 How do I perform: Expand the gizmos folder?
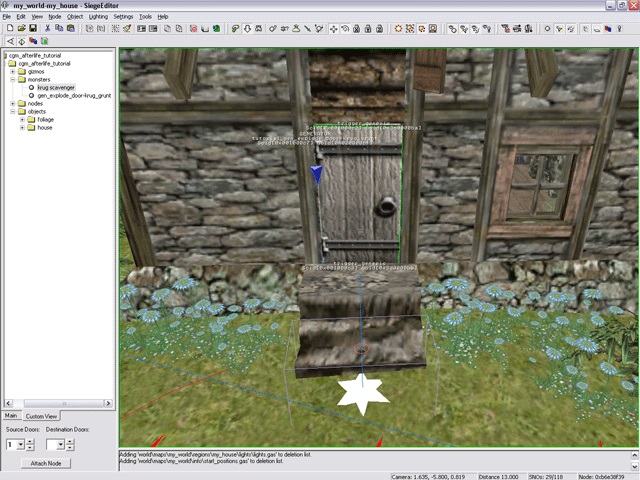click(13, 71)
